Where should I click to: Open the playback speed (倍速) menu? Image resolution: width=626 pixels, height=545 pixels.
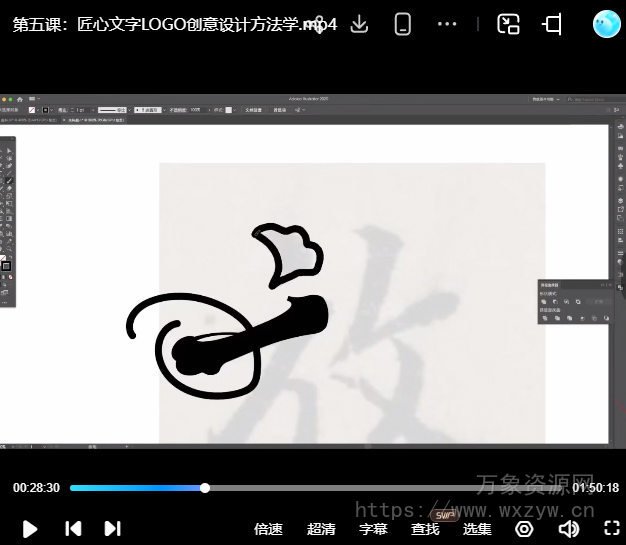268,529
